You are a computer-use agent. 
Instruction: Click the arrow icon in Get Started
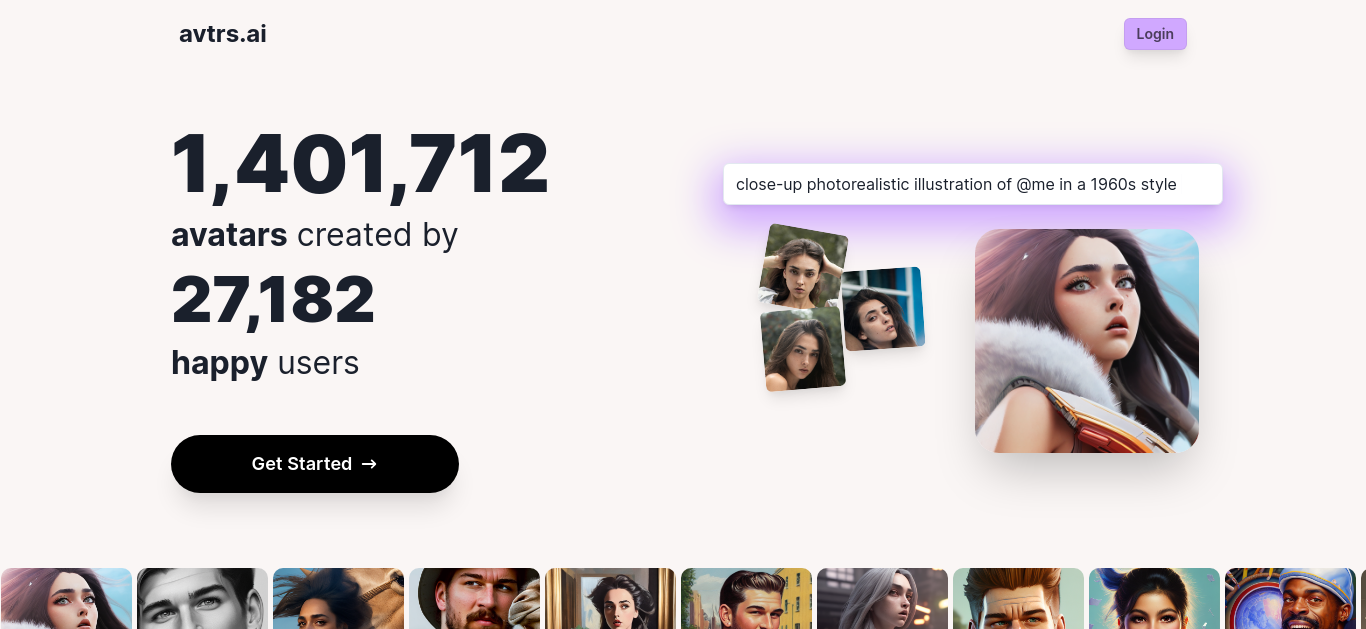pos(369,464)
